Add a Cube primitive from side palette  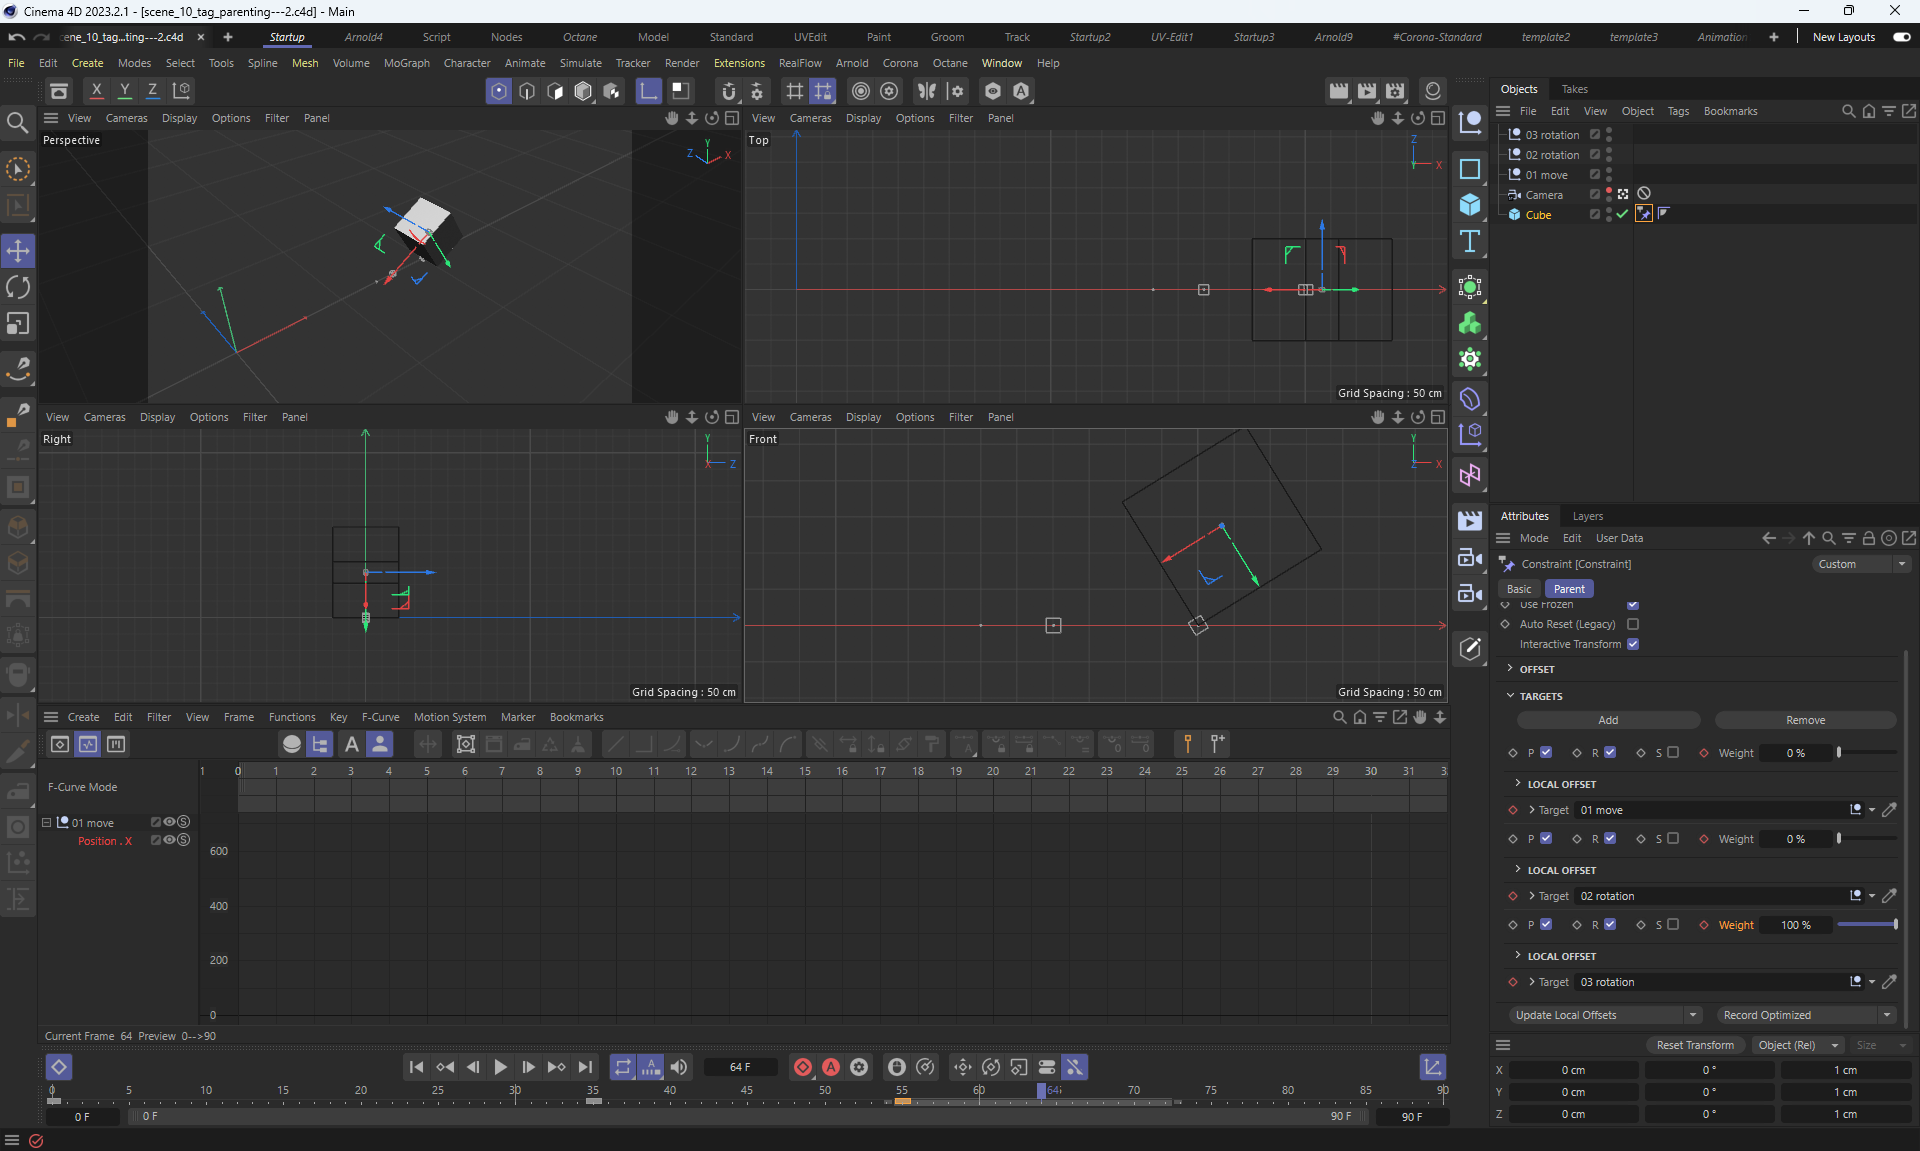coord(1469,205)
